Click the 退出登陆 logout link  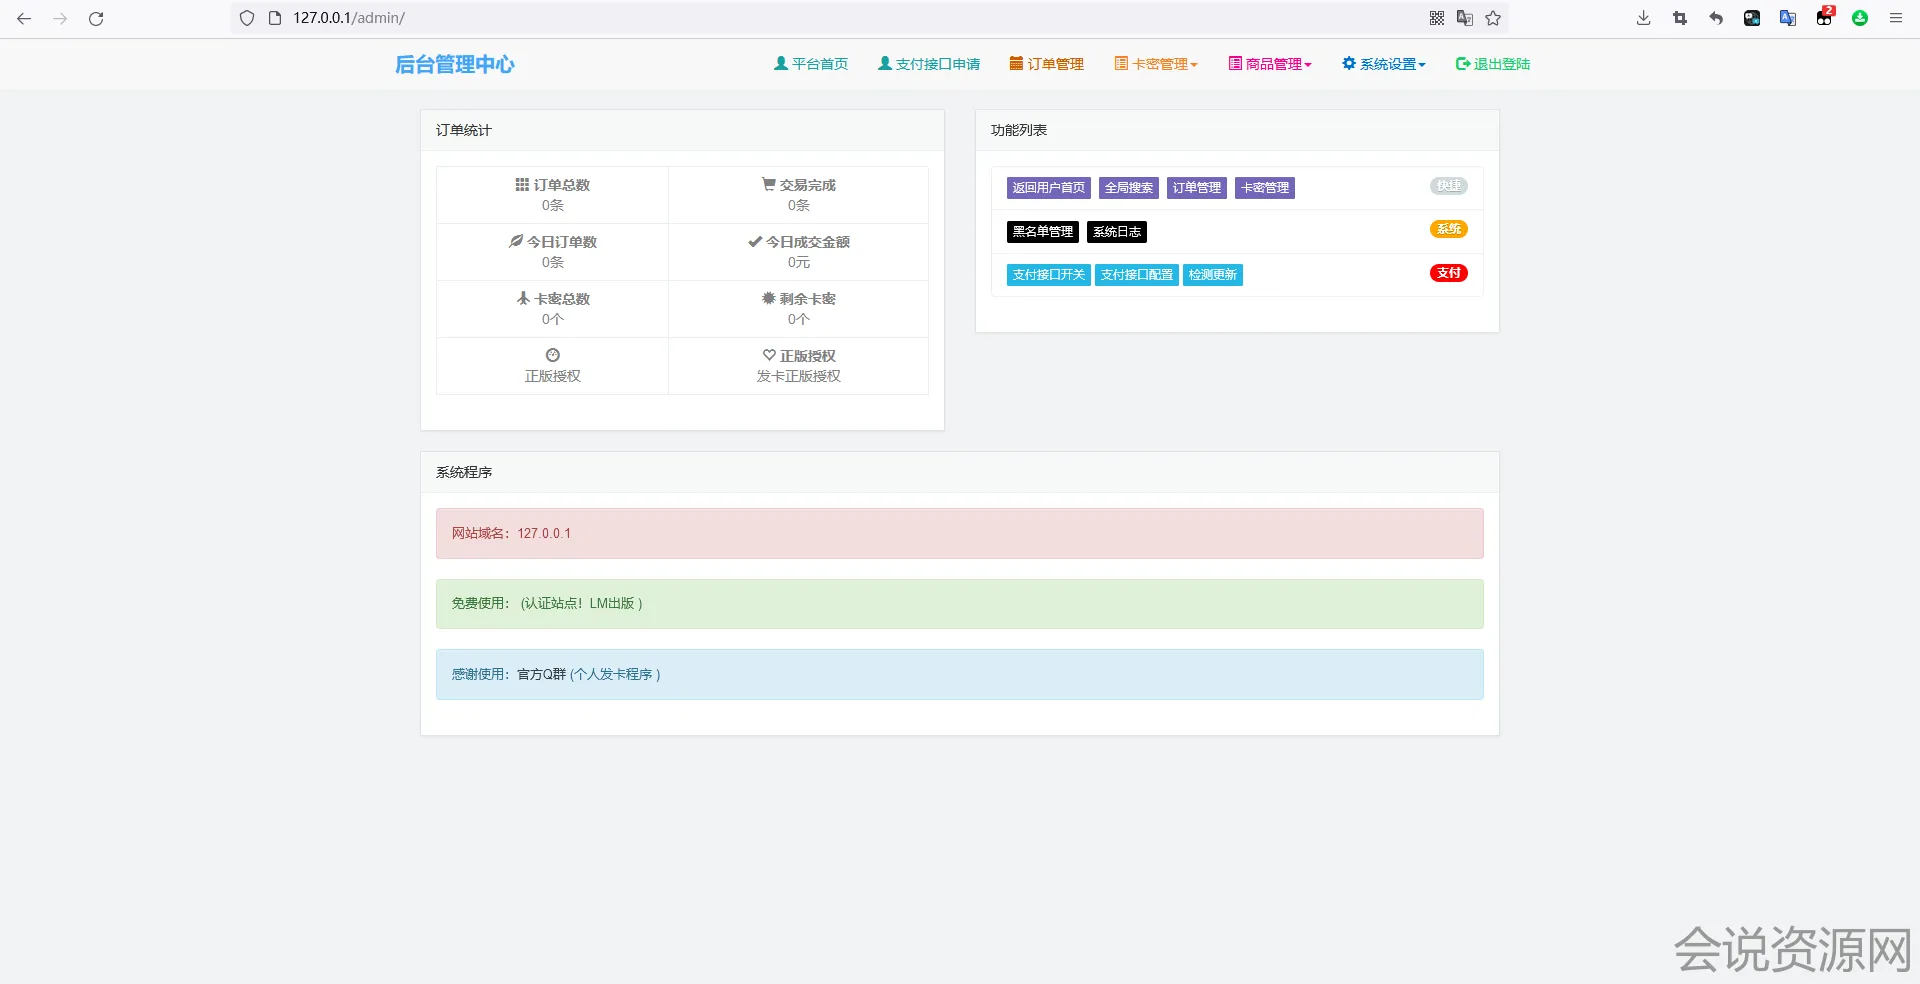[x=1493, y=64]
